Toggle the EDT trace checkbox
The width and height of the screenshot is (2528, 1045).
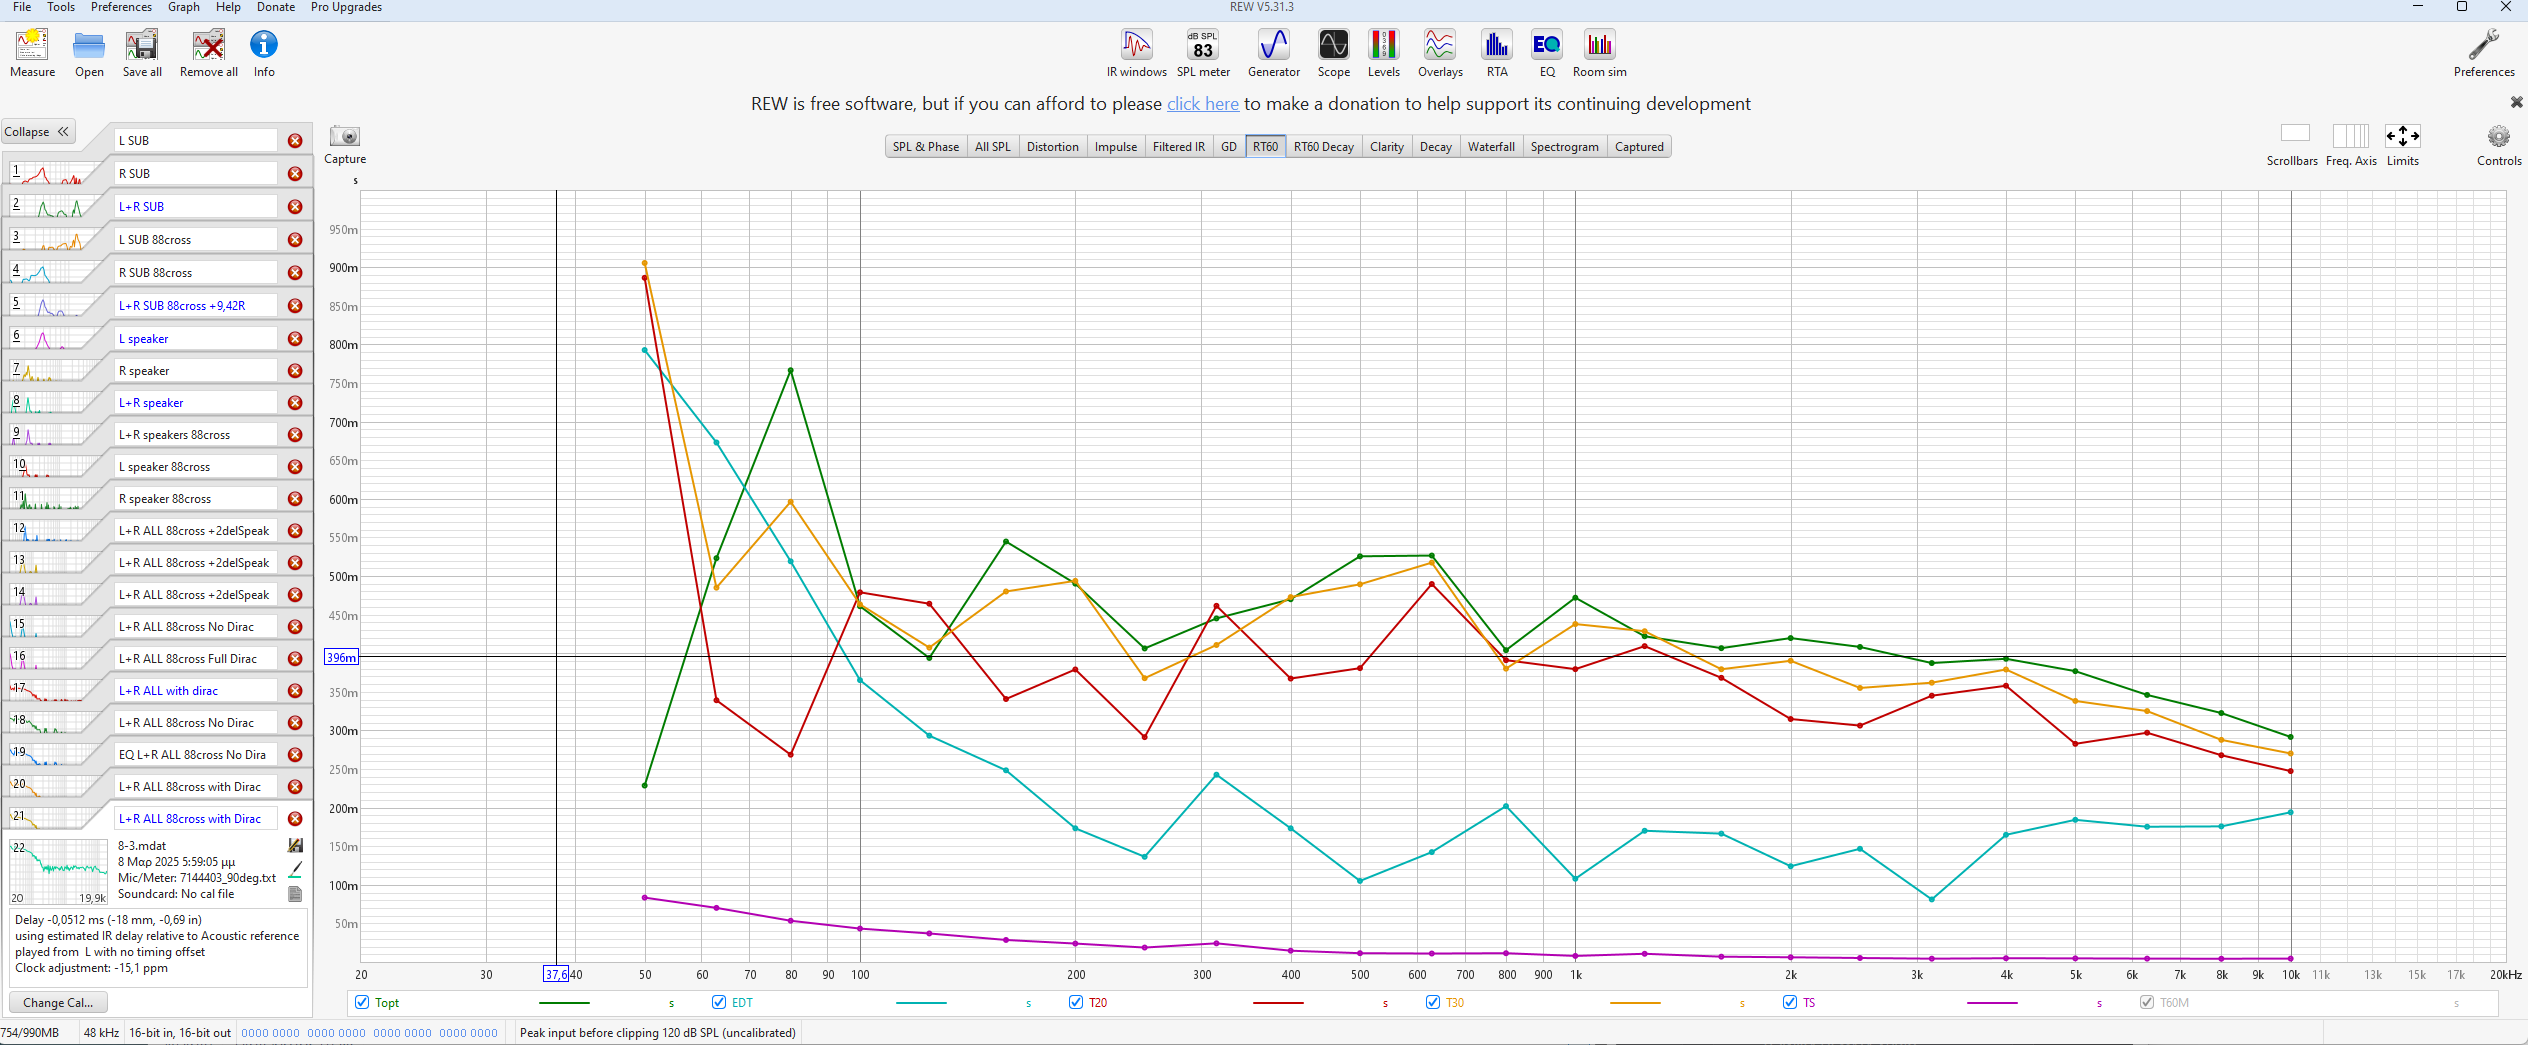[x=719, y=1002]
